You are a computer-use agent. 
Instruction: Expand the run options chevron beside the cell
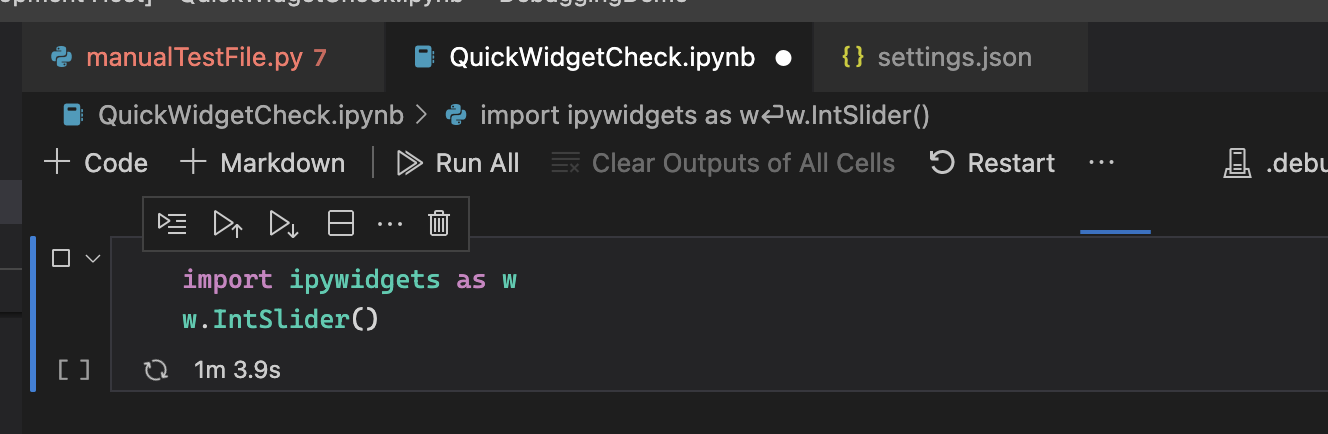click(x=93, y=258)
